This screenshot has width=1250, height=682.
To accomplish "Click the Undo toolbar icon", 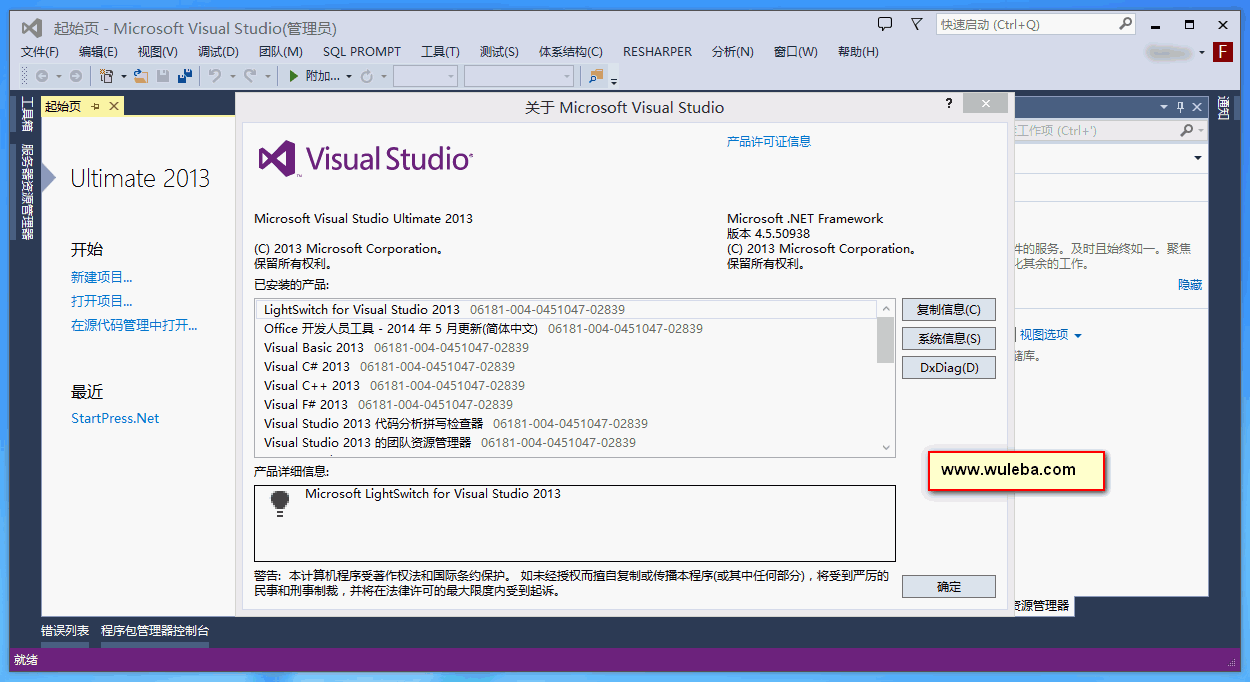I will (215, 76).
